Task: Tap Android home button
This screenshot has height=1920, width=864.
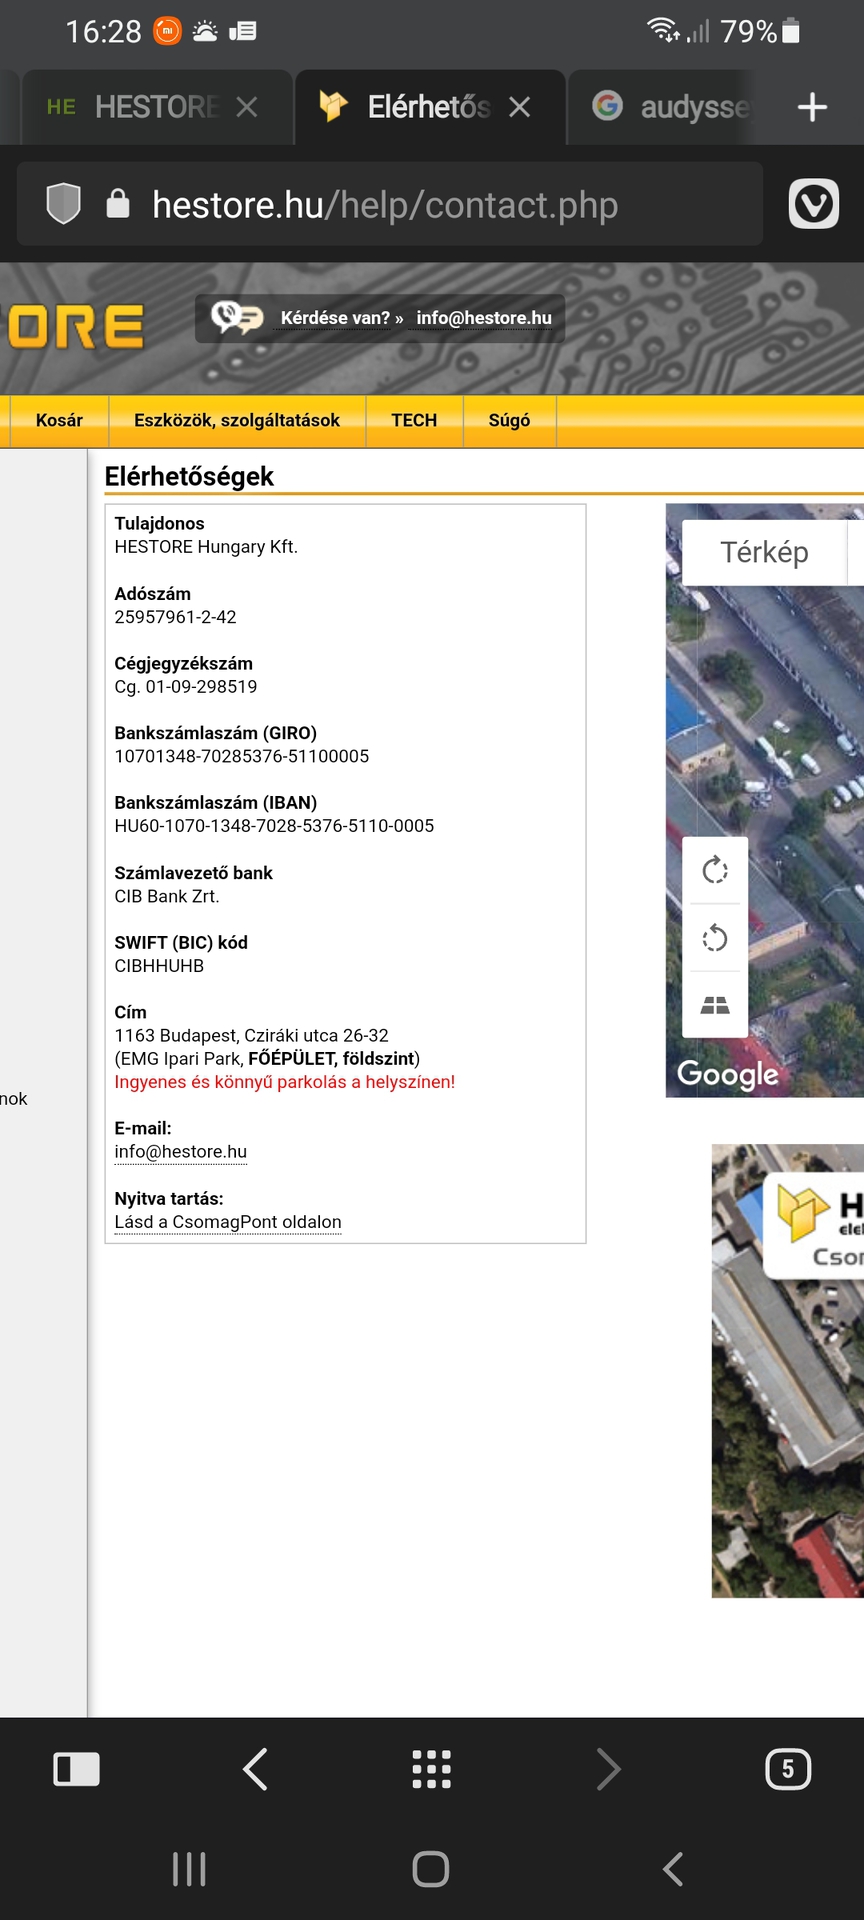Action: (431, 1869)
